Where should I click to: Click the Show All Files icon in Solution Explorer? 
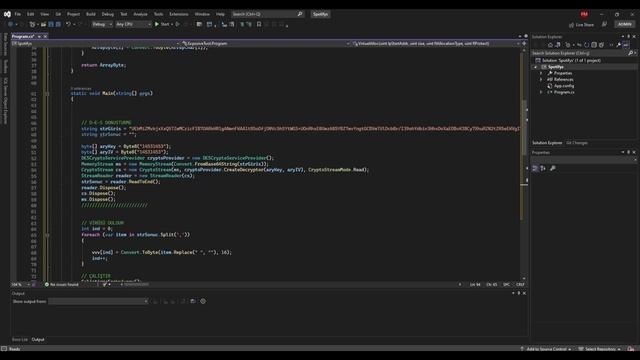point(601,45)
